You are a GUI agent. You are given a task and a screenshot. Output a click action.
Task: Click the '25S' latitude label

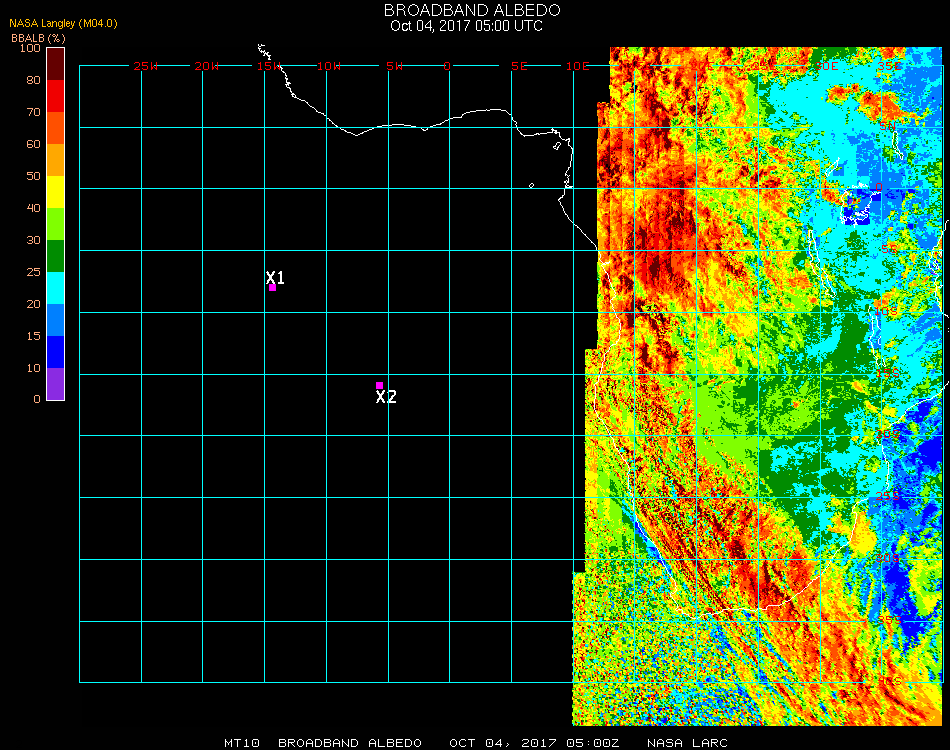click(x=888, y=496)
